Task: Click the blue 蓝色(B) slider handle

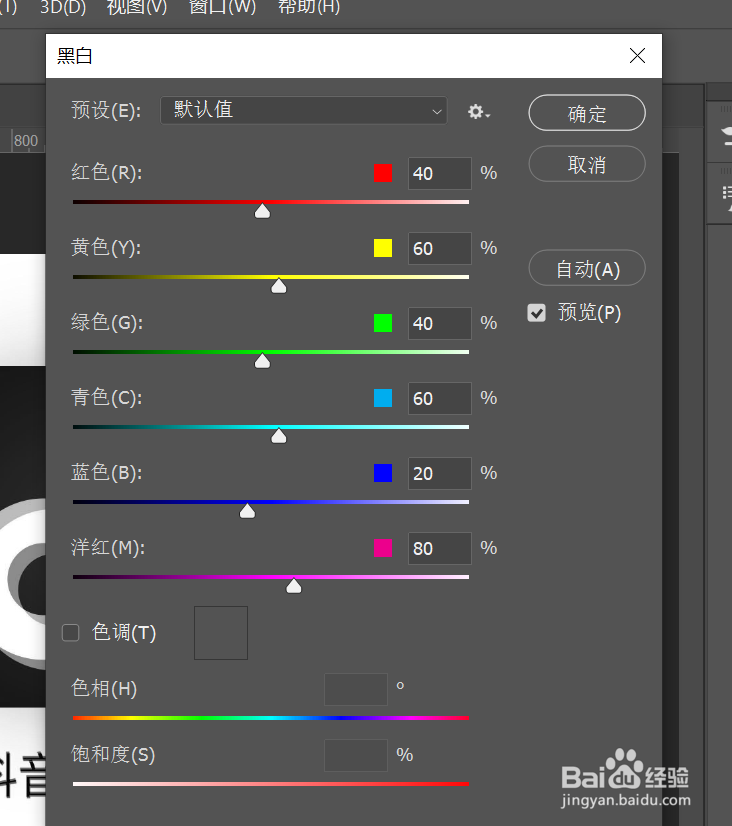Action: [247, 511]
